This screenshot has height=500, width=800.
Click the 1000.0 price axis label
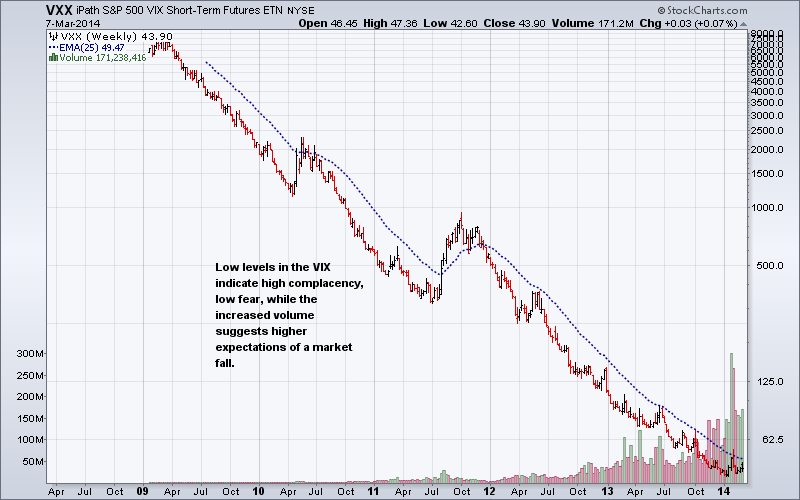(x=767, y=208)
